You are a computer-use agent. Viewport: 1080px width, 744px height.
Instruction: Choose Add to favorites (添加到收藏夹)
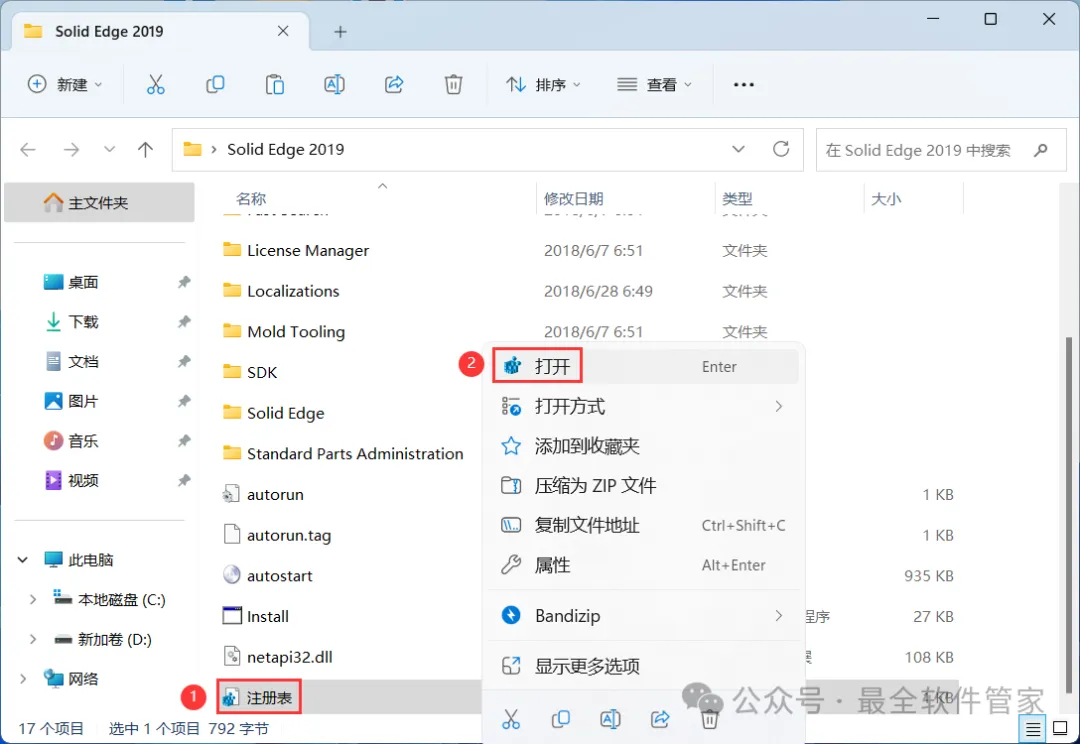[643, 446]
